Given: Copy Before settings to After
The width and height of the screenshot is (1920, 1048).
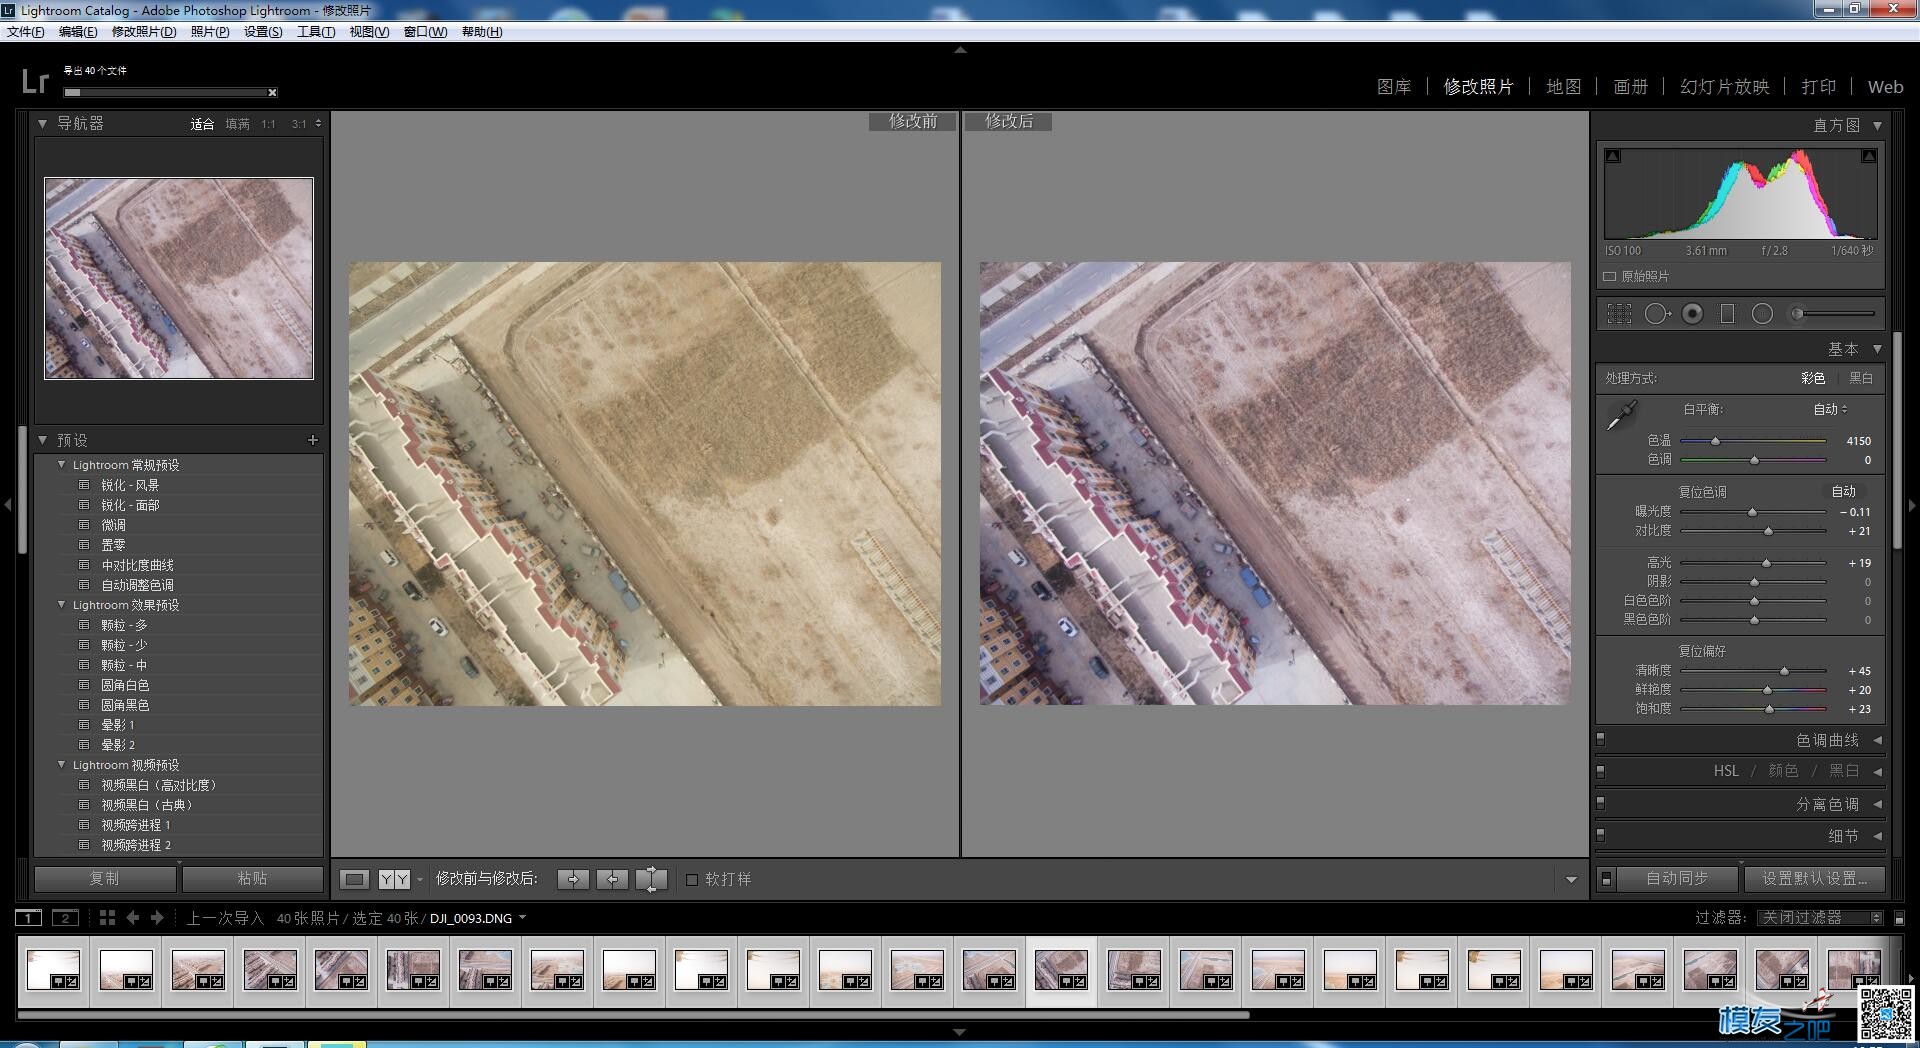Looking at the screenshot, I should 573,879.
